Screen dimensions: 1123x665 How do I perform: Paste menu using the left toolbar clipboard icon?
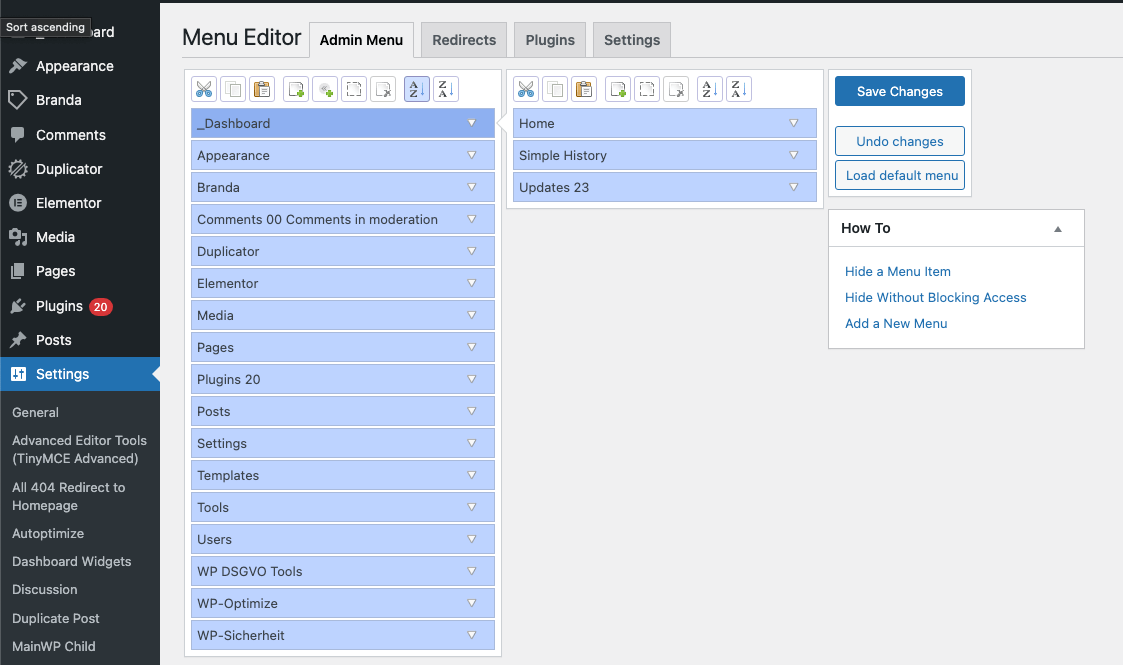(x=262, y=89)
